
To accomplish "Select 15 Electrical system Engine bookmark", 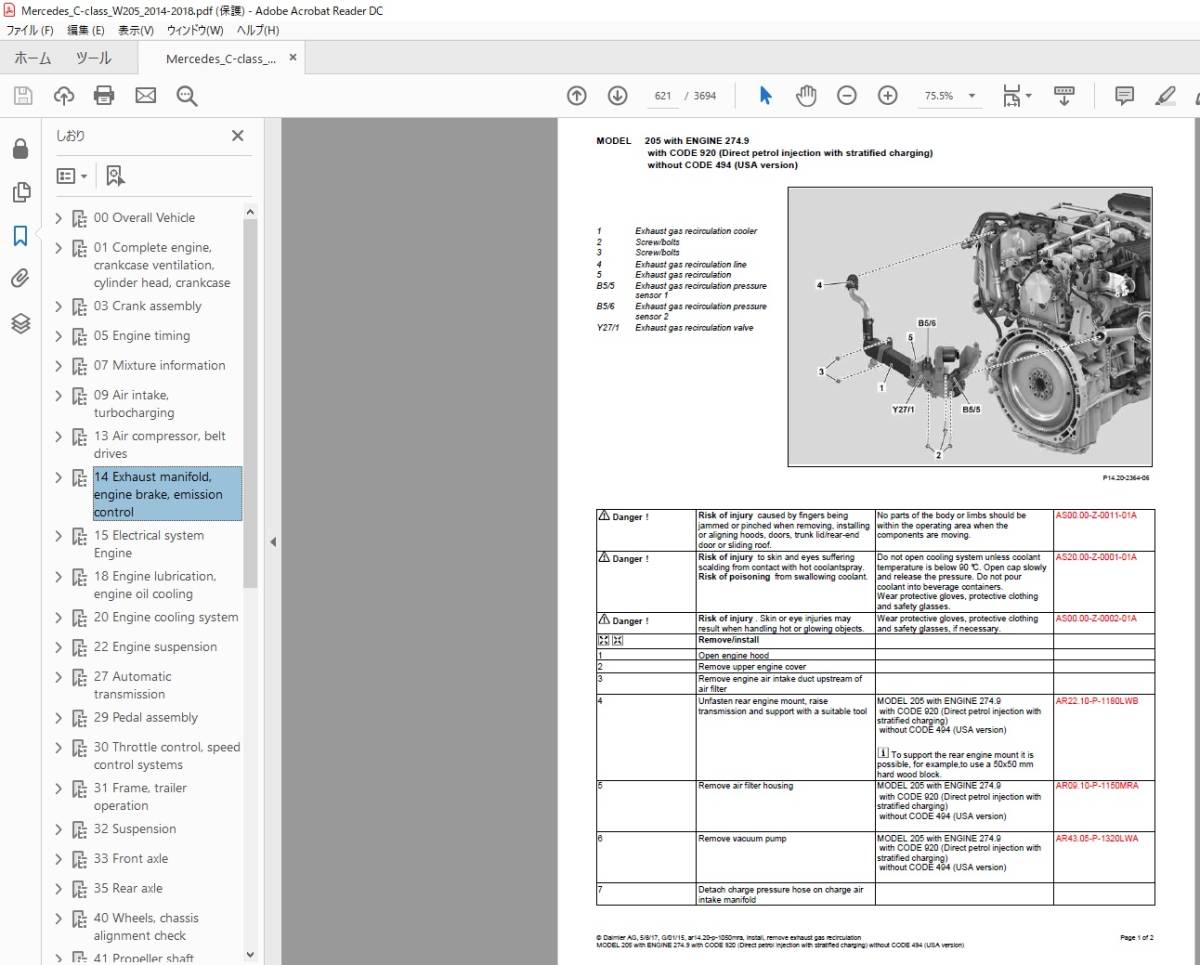I will point(149,544).
